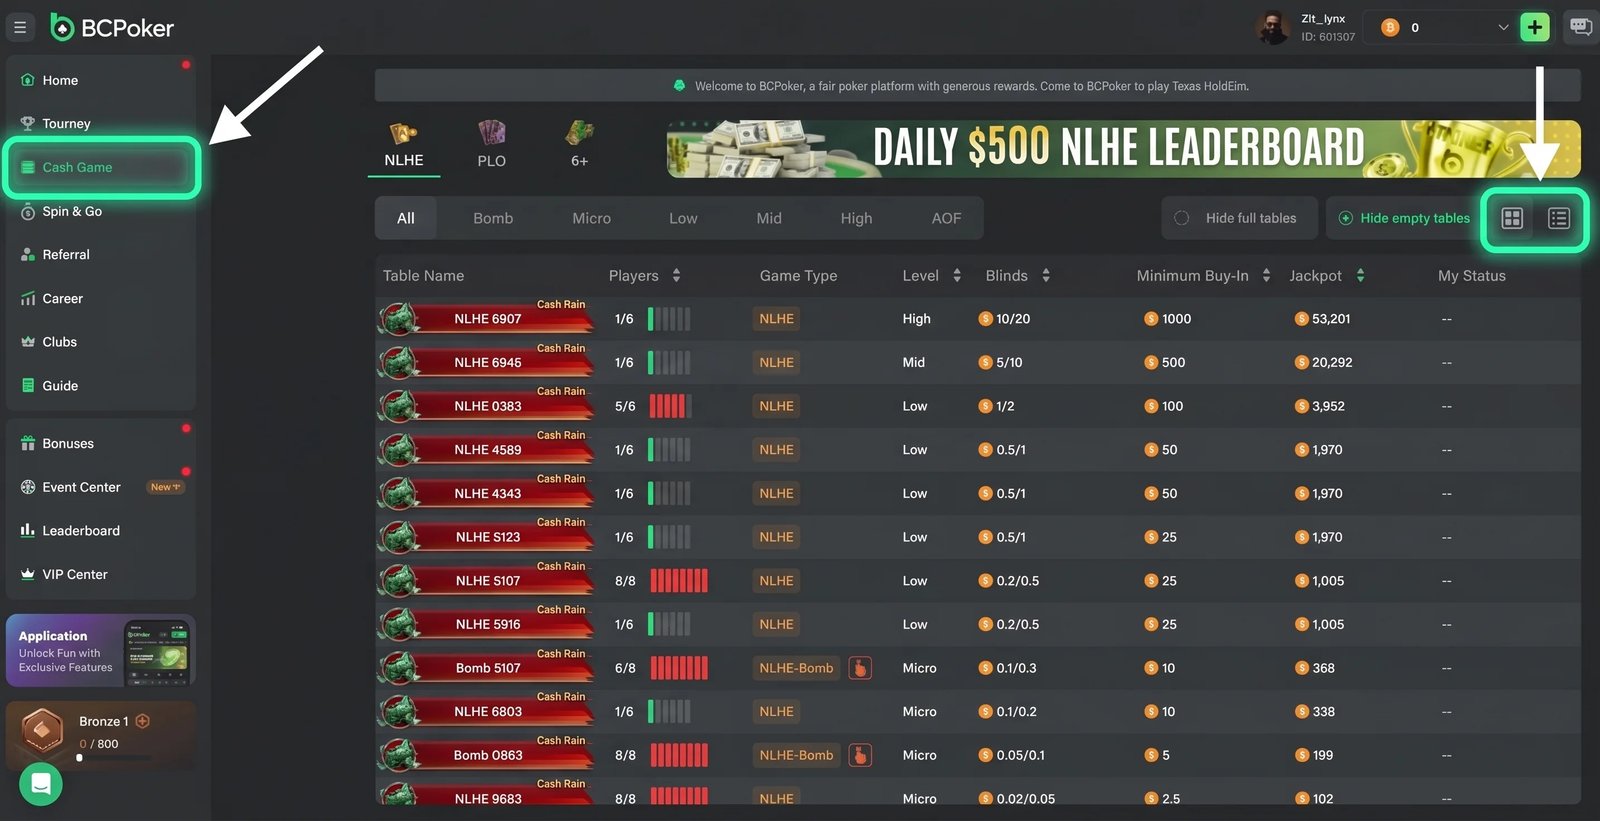
Task: Open Career page in sidebar
Action: click(100, 298)
